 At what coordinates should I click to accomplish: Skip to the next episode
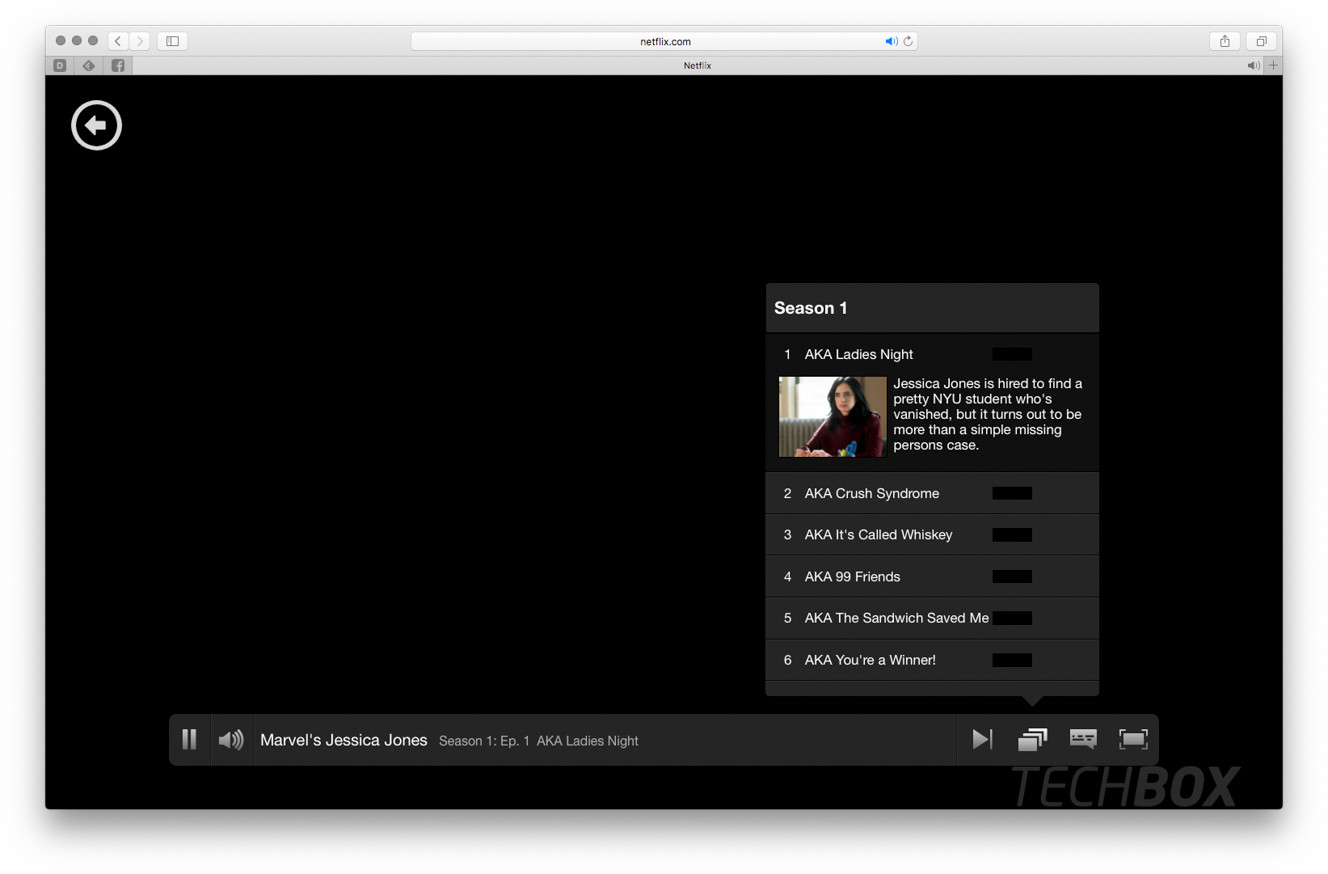982,739
